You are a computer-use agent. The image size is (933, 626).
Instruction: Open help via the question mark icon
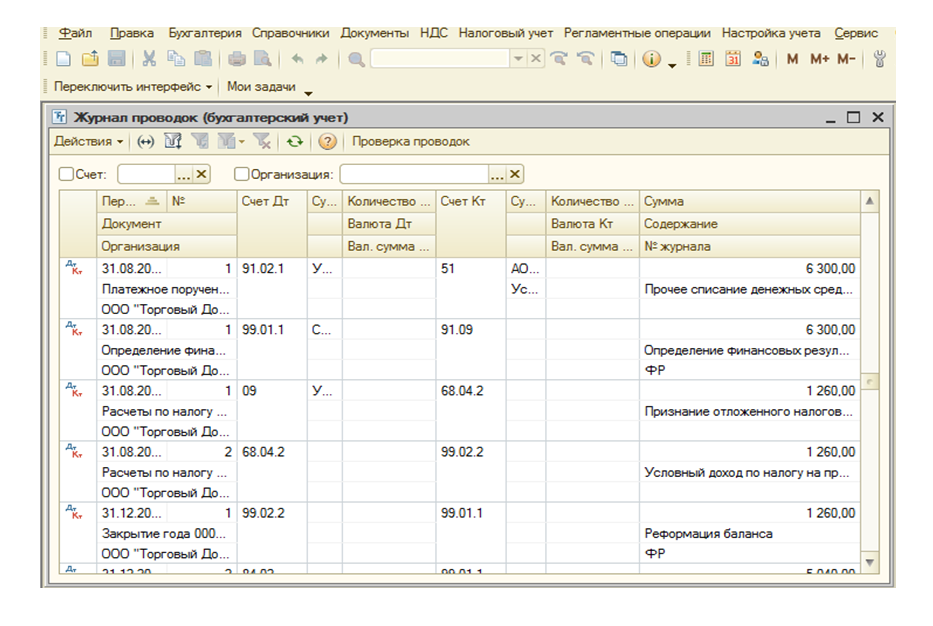point(327,142)
